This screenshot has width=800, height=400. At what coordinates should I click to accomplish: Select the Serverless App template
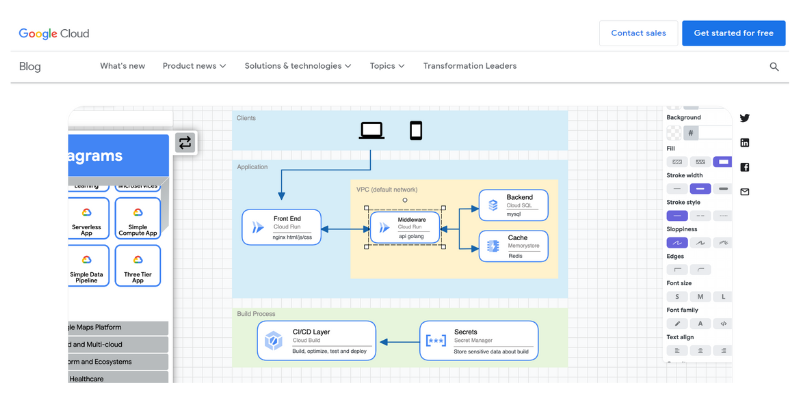click(x=89, y=218)
